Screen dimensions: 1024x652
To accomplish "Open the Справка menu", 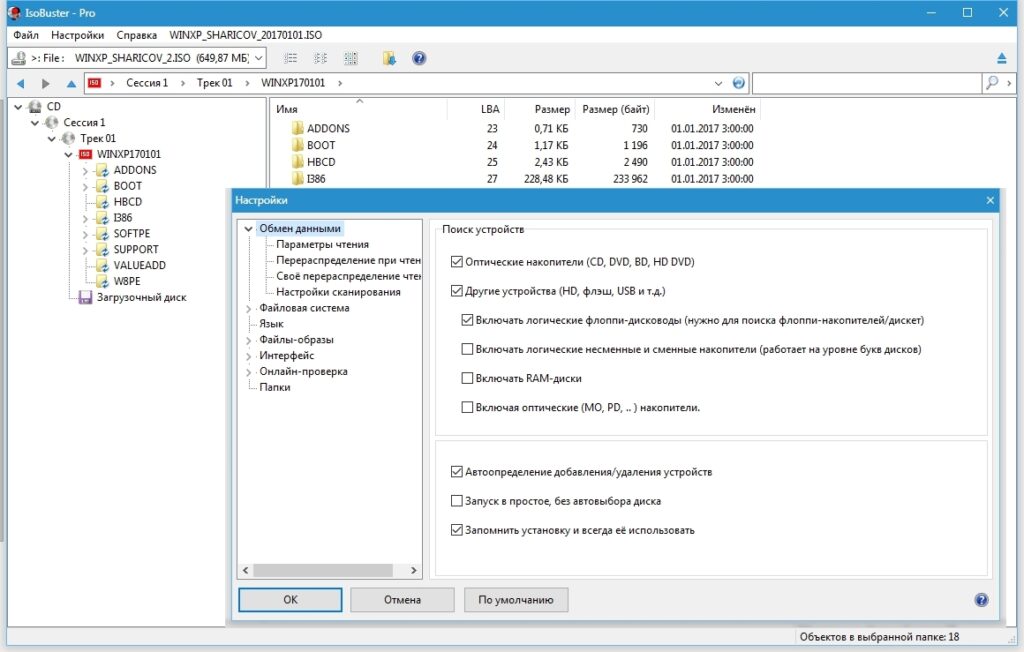I will pyautogui.click(x=136, y=35).
